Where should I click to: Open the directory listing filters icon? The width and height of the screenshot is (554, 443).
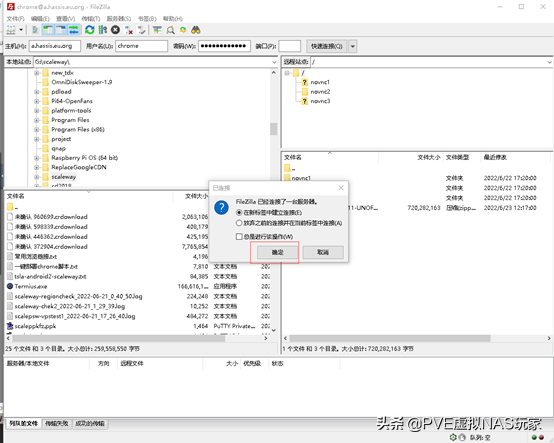(158, 30)
